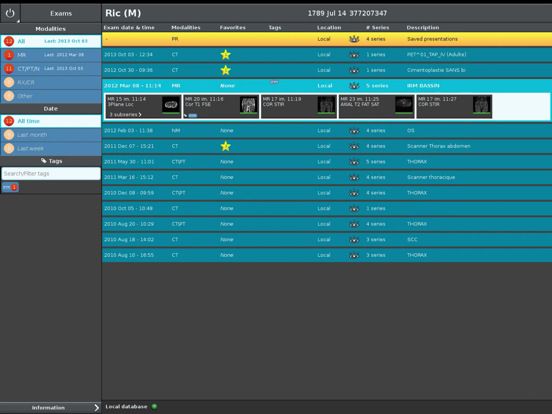Expand the Information panel arrow

tap(96, 408)
